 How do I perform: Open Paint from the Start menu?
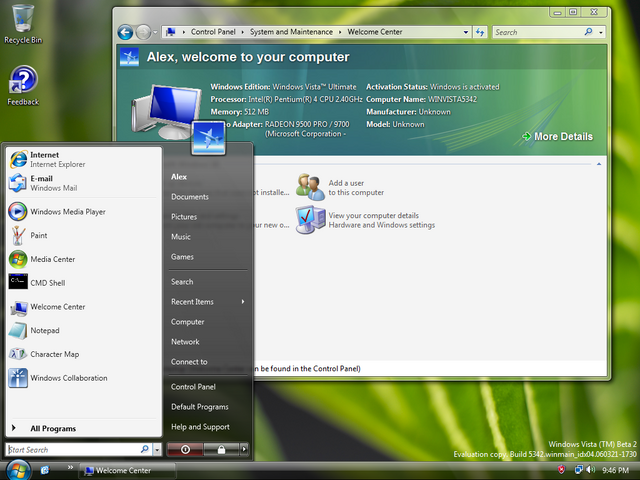pos(84,236)
